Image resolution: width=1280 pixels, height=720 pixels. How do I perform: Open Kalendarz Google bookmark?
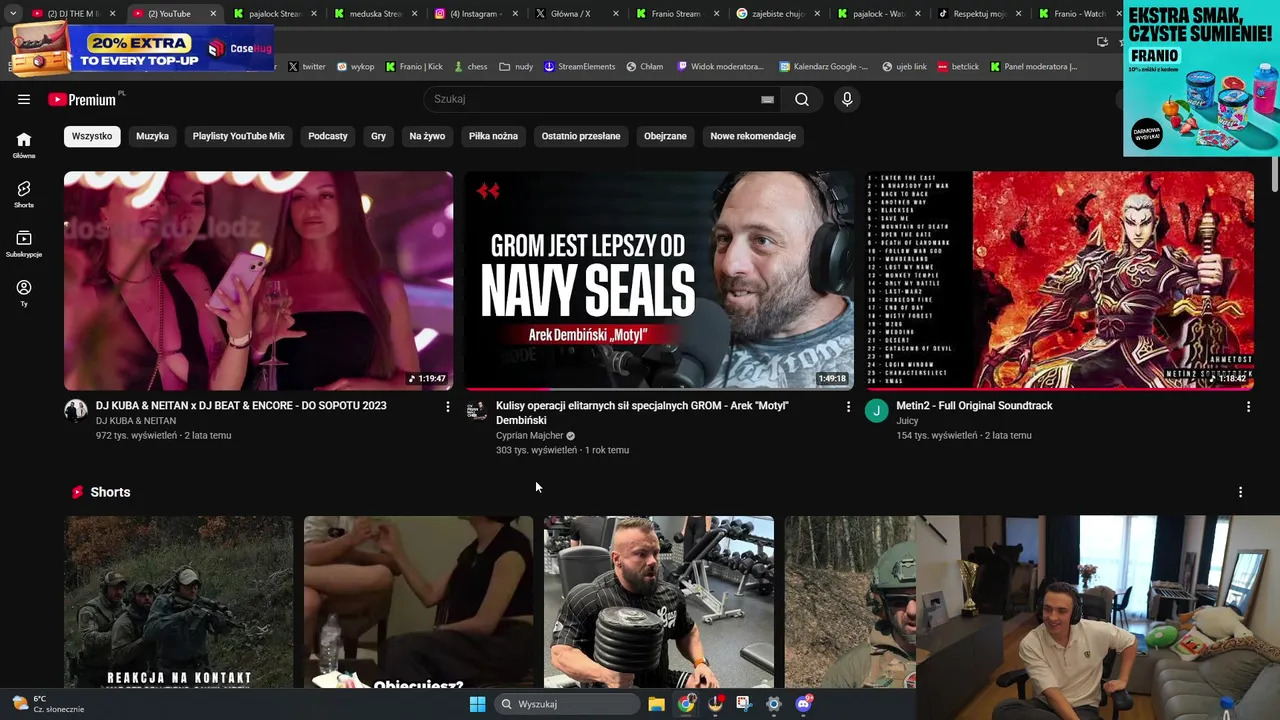825,66
